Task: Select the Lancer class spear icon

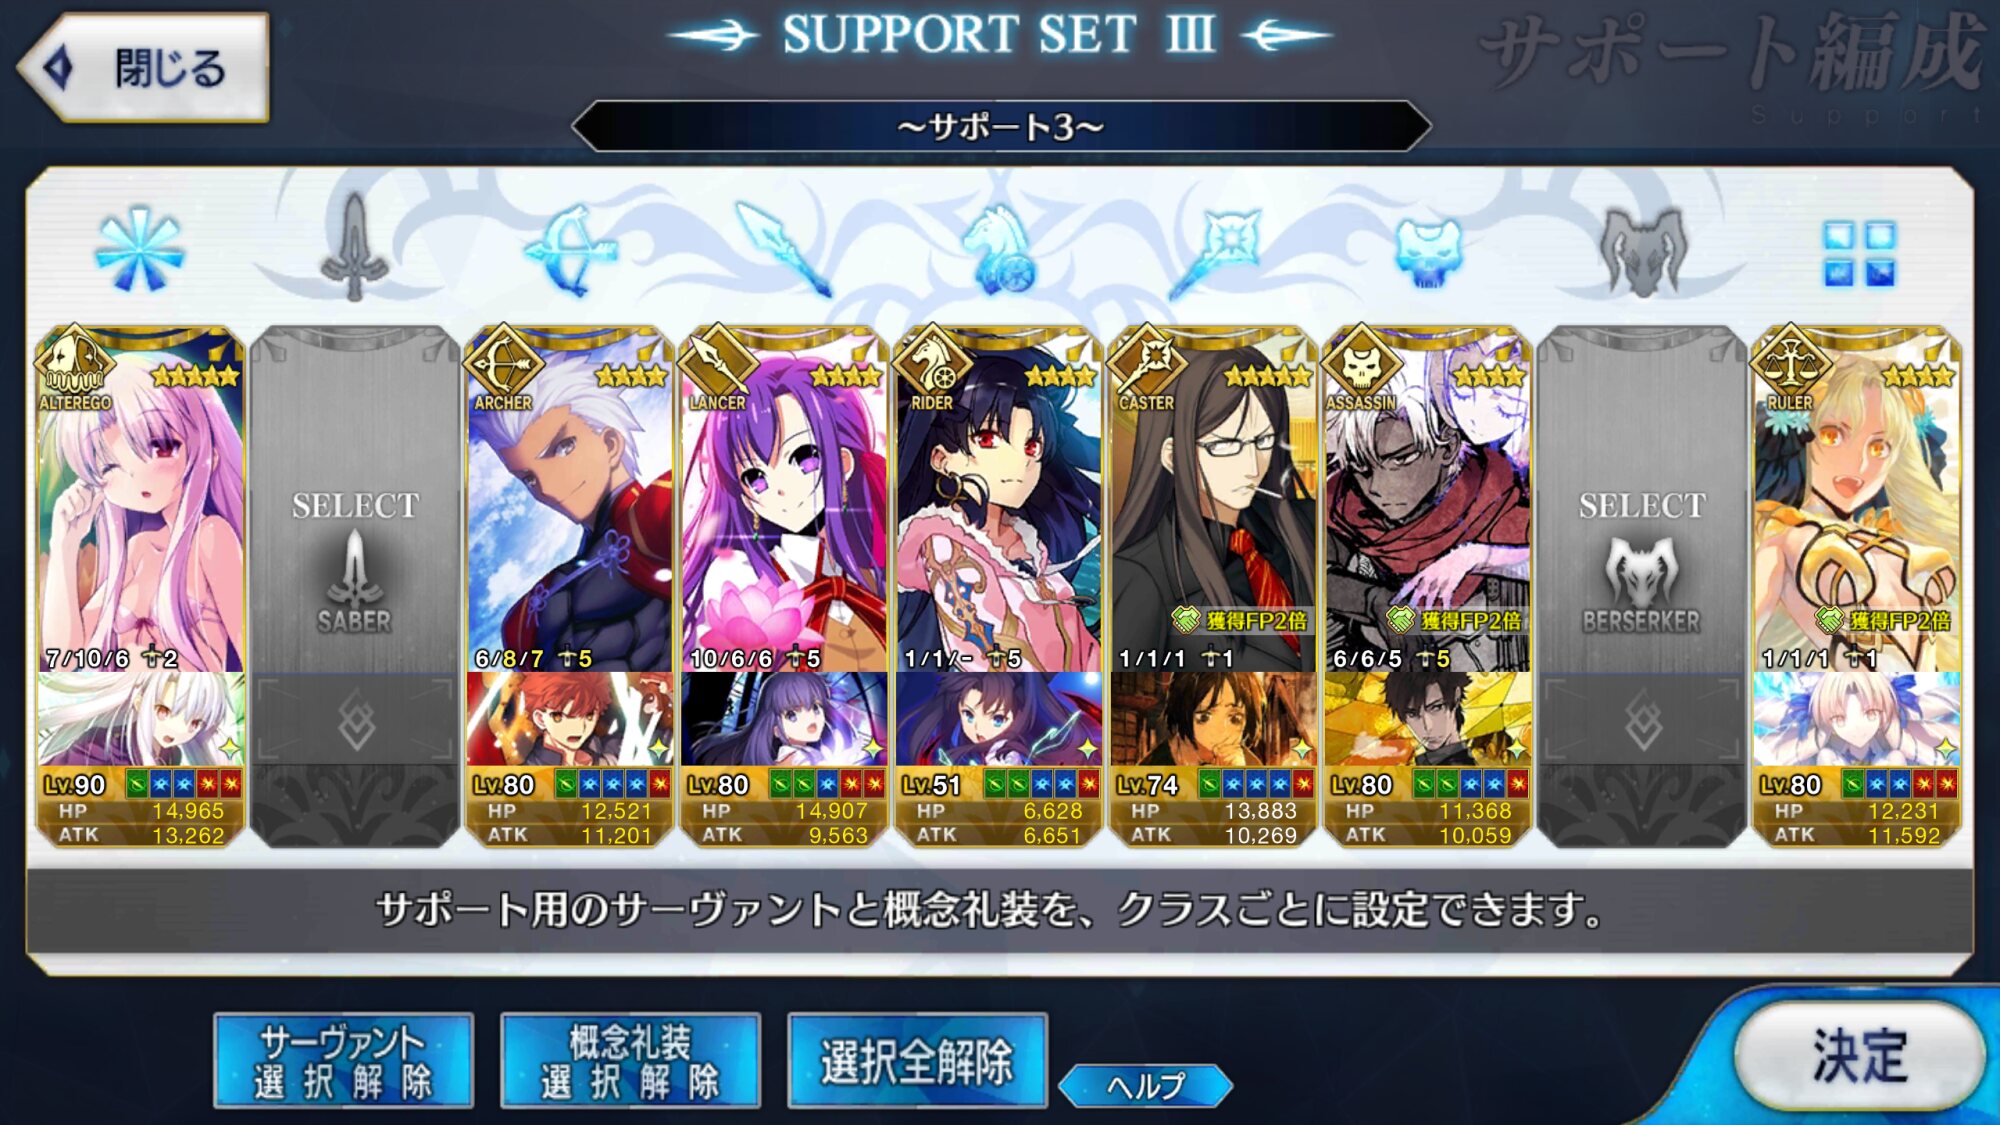Action: (x=783, y=250)
